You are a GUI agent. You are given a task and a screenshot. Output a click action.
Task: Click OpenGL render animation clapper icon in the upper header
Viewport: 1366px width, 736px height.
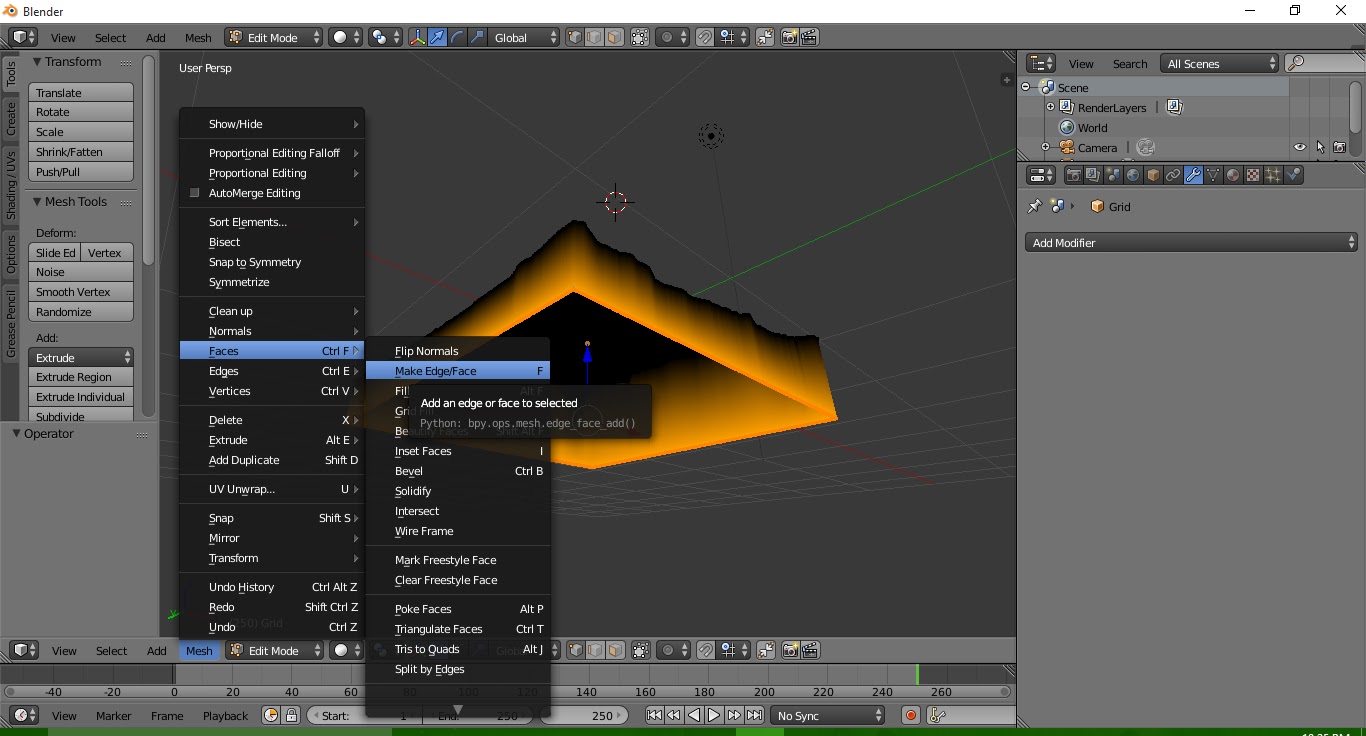(809, 37)
